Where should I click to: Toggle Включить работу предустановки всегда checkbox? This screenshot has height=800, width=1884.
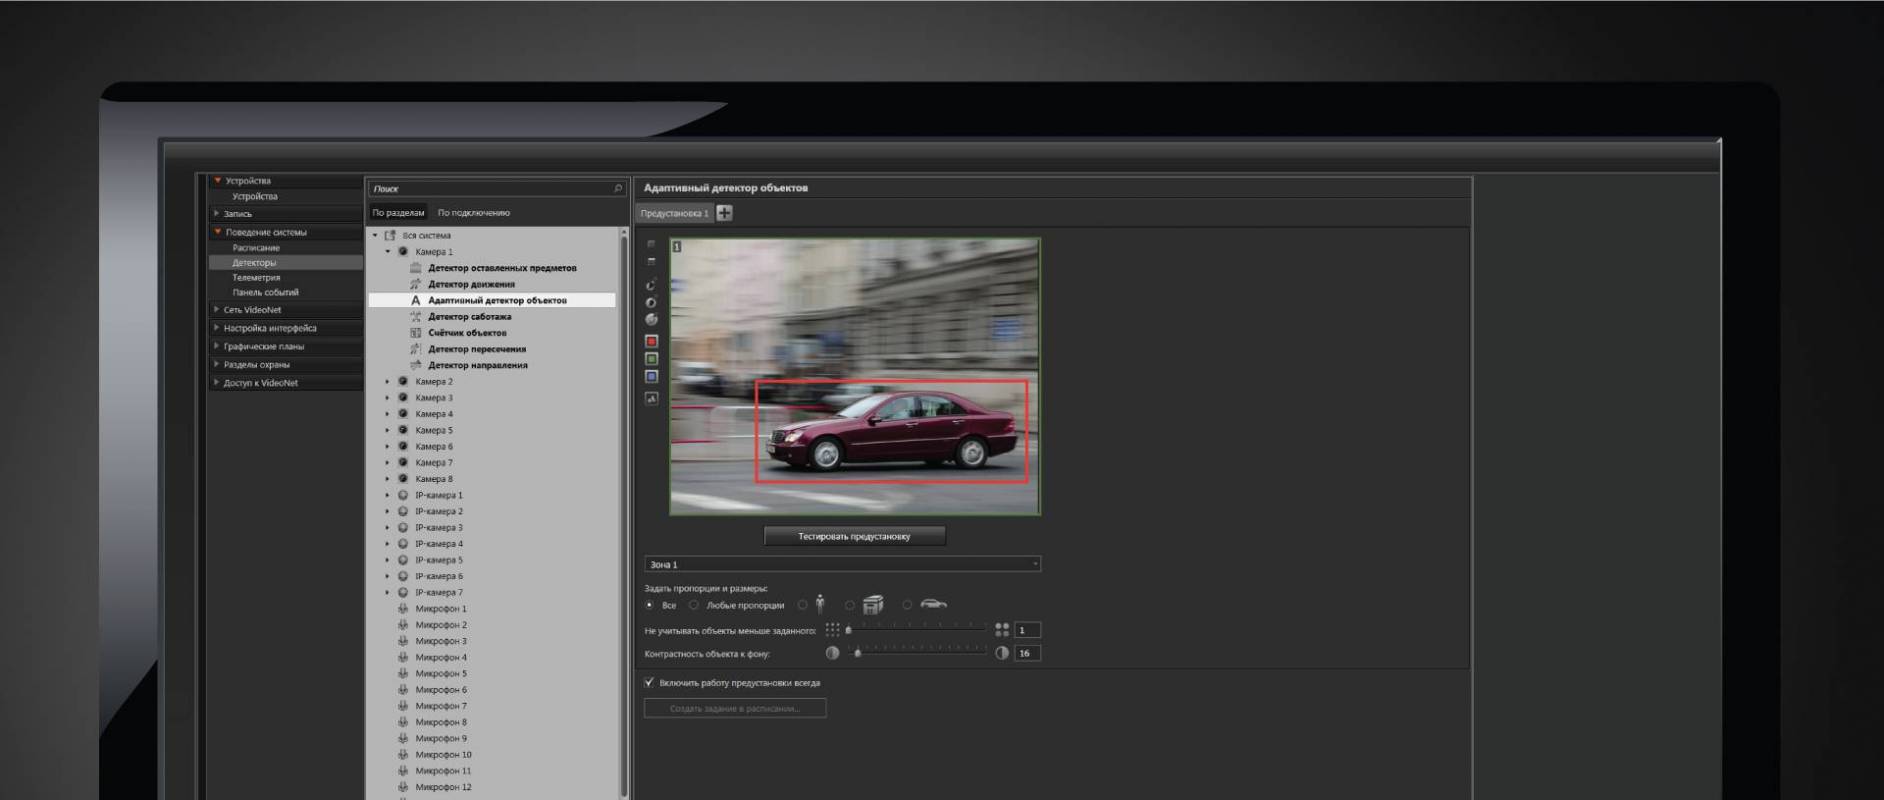(x=649, y=683)
